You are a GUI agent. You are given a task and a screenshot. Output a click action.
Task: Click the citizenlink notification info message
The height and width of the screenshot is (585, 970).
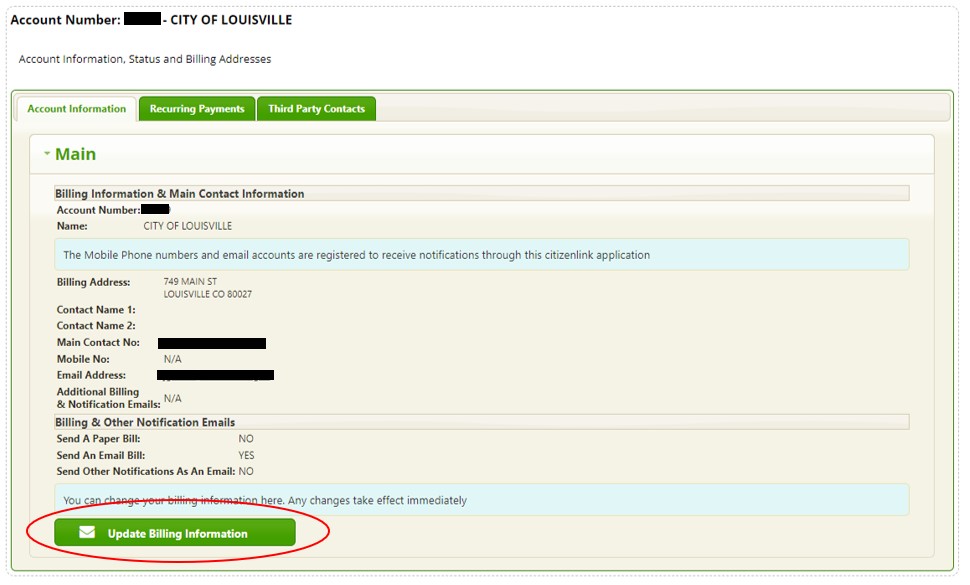pos(481,255)
